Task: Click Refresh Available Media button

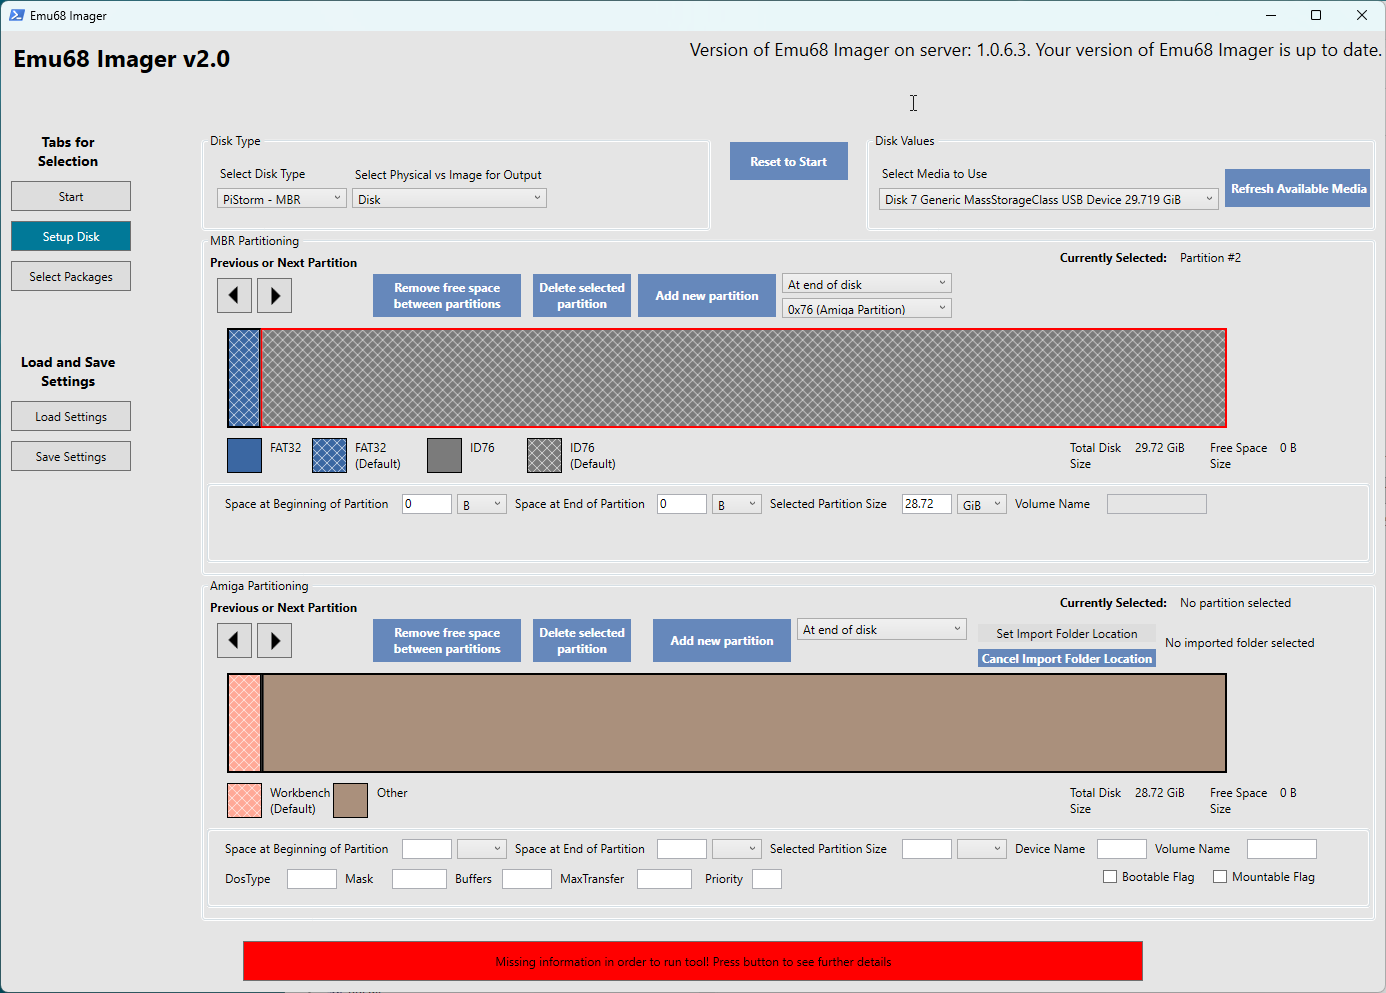Action: pos(1297,189)
